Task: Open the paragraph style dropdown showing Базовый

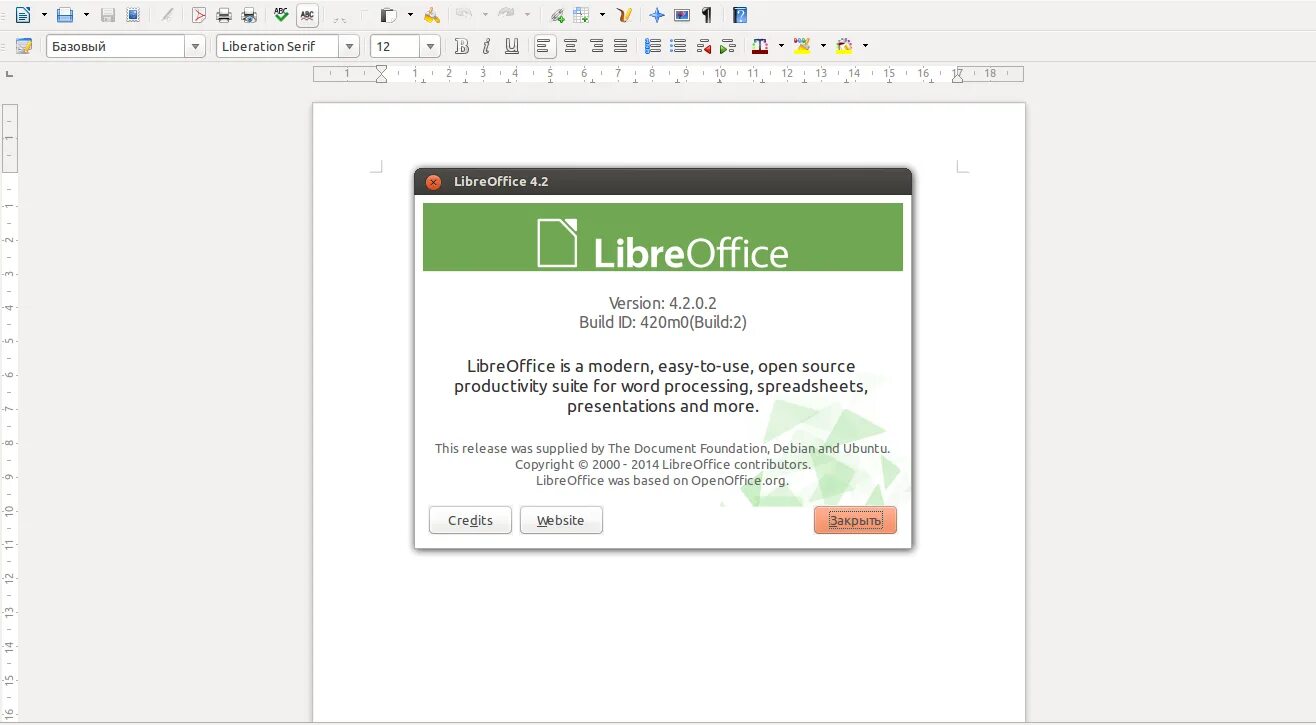Action: [195, 46]
